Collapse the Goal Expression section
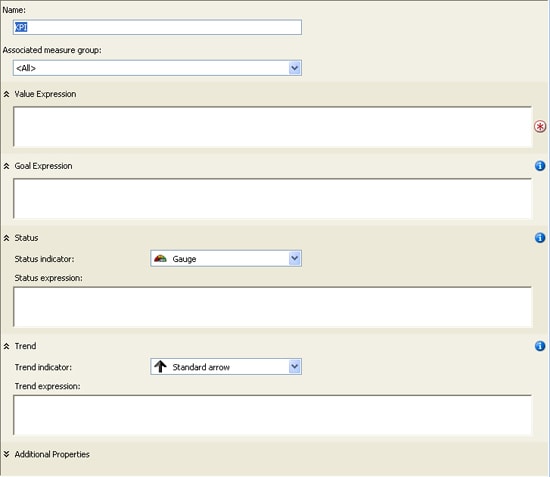This screenshot has height=477, width=550. coord(6,166)
